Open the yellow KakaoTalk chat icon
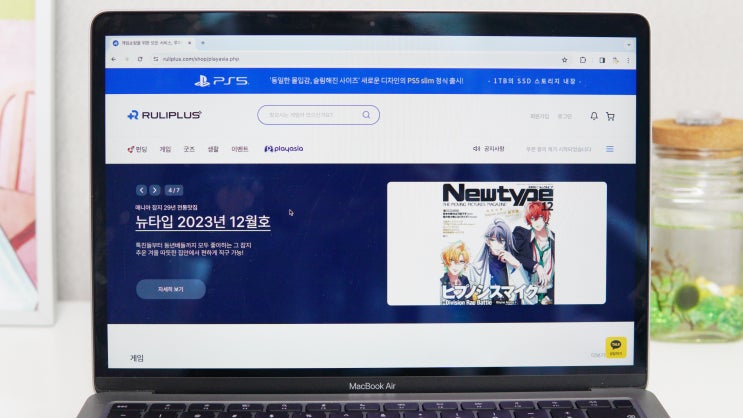This screenshot has width=743, height=418. pos(616,347)
